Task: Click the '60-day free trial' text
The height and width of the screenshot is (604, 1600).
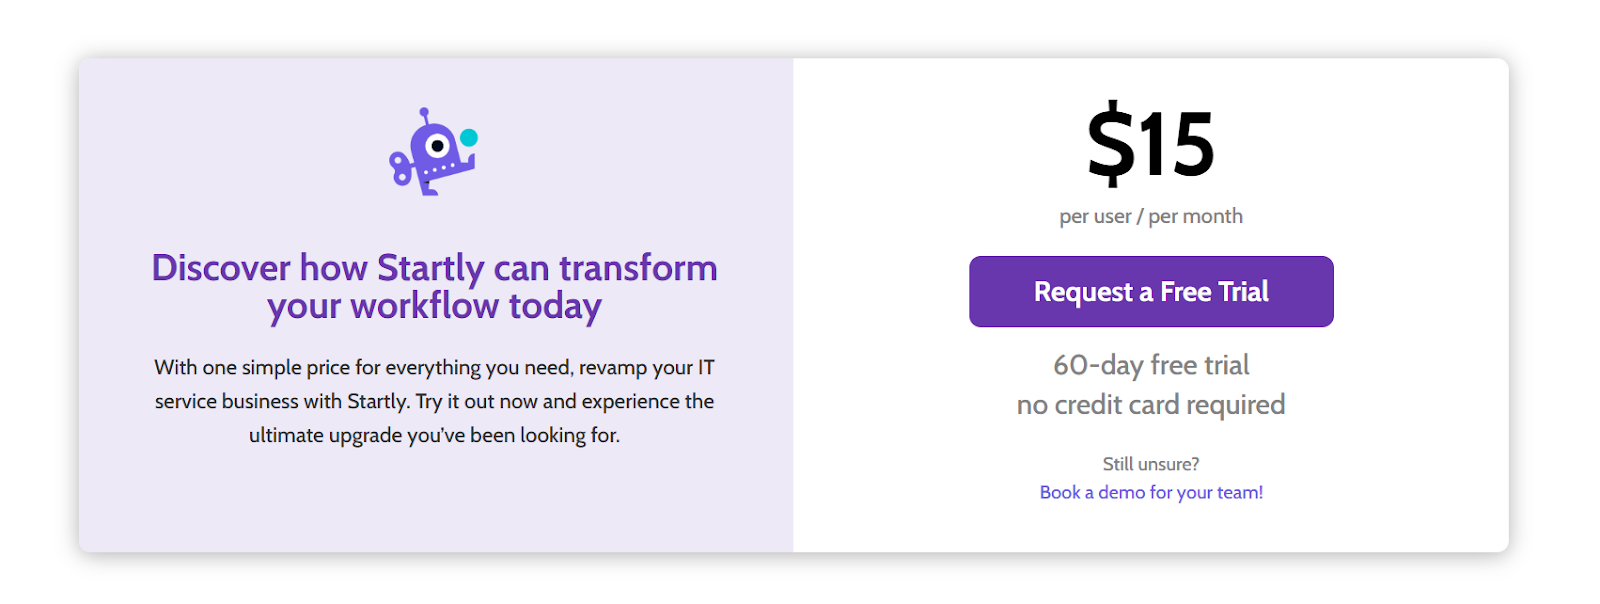Action: click(1151, 365)
